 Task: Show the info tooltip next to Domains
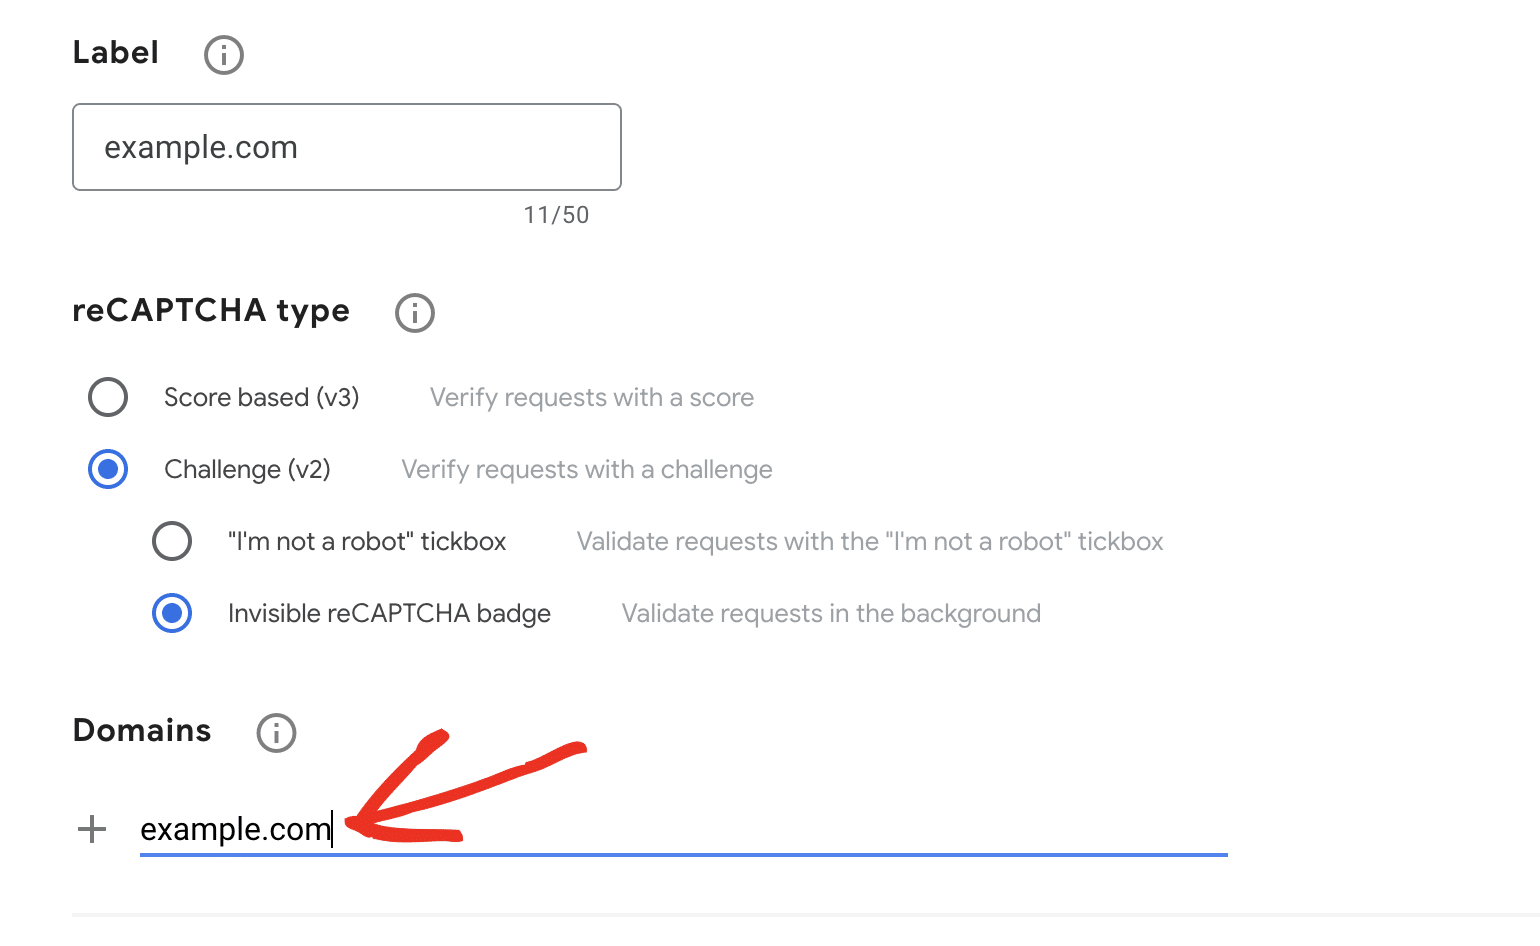(277, 733)
